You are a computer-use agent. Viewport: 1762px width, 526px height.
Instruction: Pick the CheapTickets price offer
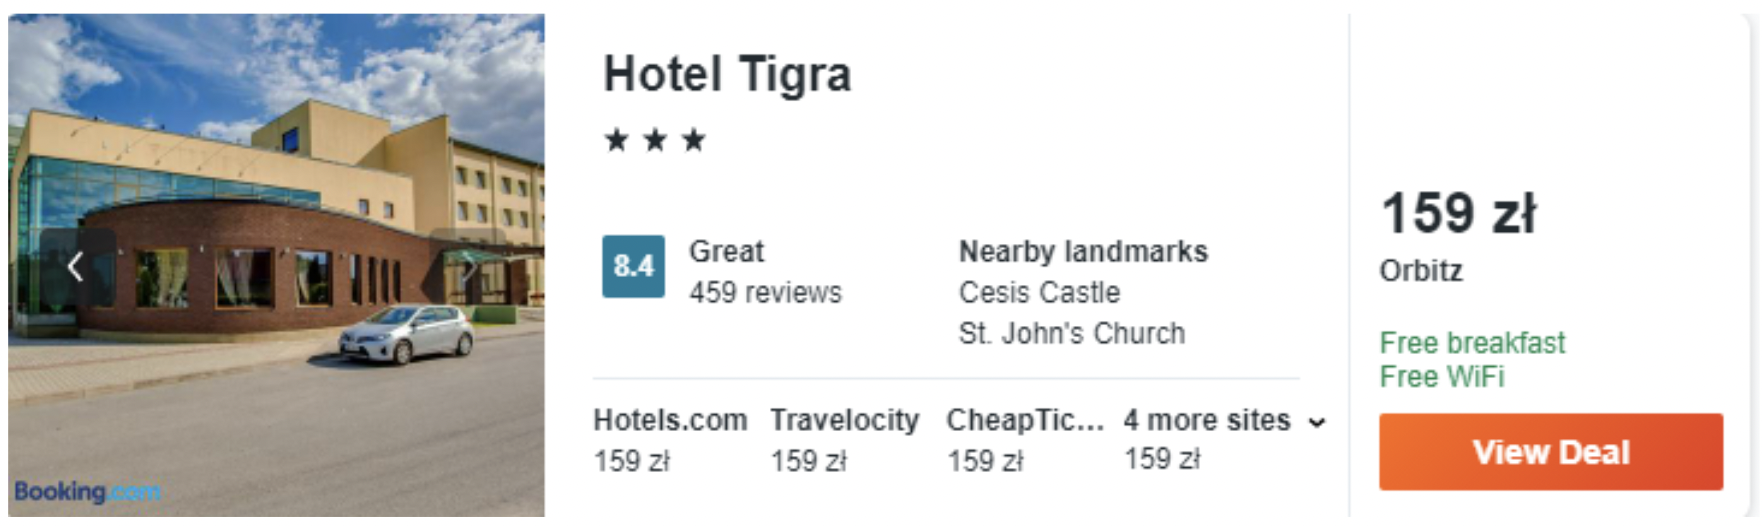point(1024,440)
